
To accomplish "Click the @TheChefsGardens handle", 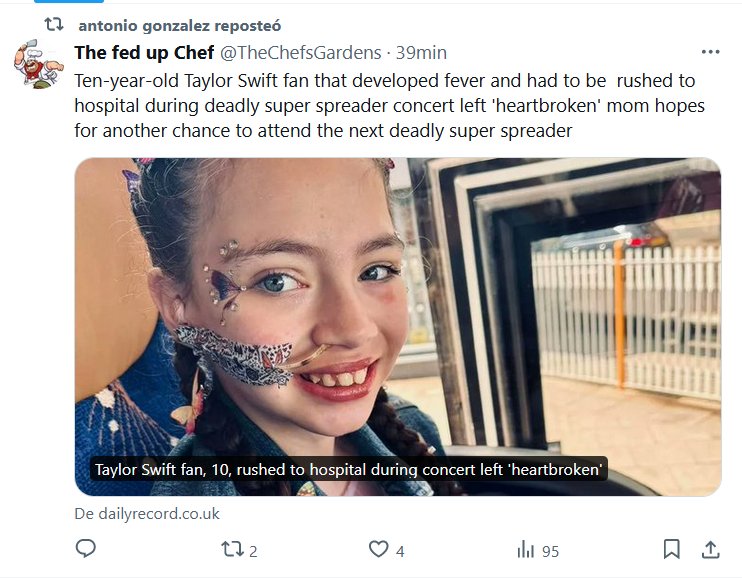I will (300, 52).
